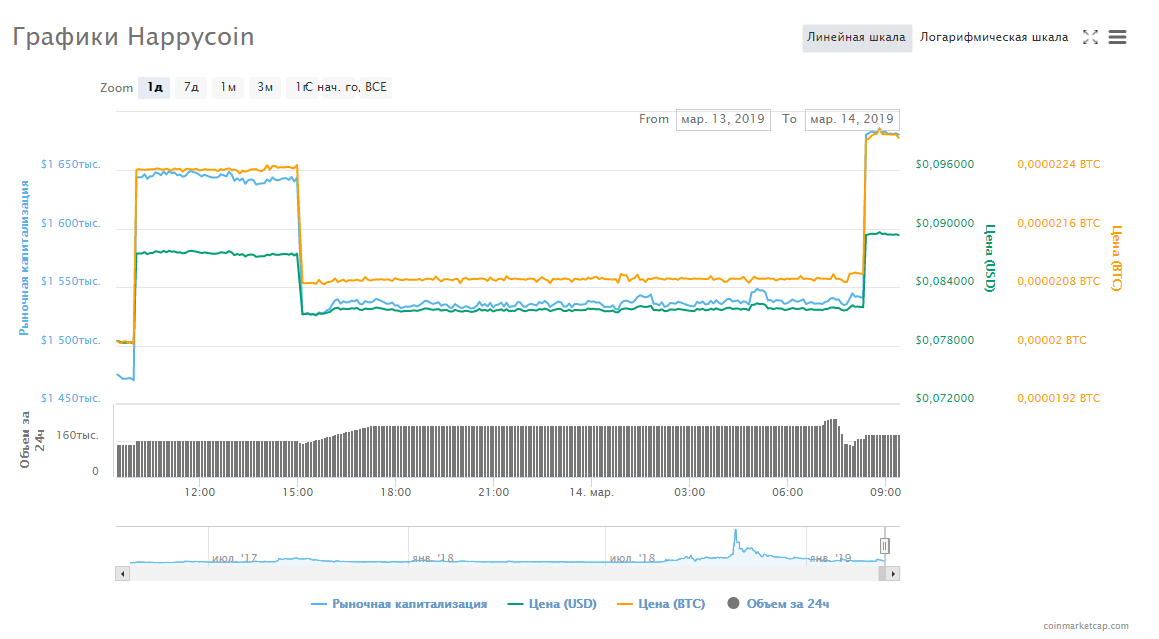1159x639 pixels.
Task: Select the С нач. года zoom range
Action: coord(339,87)
